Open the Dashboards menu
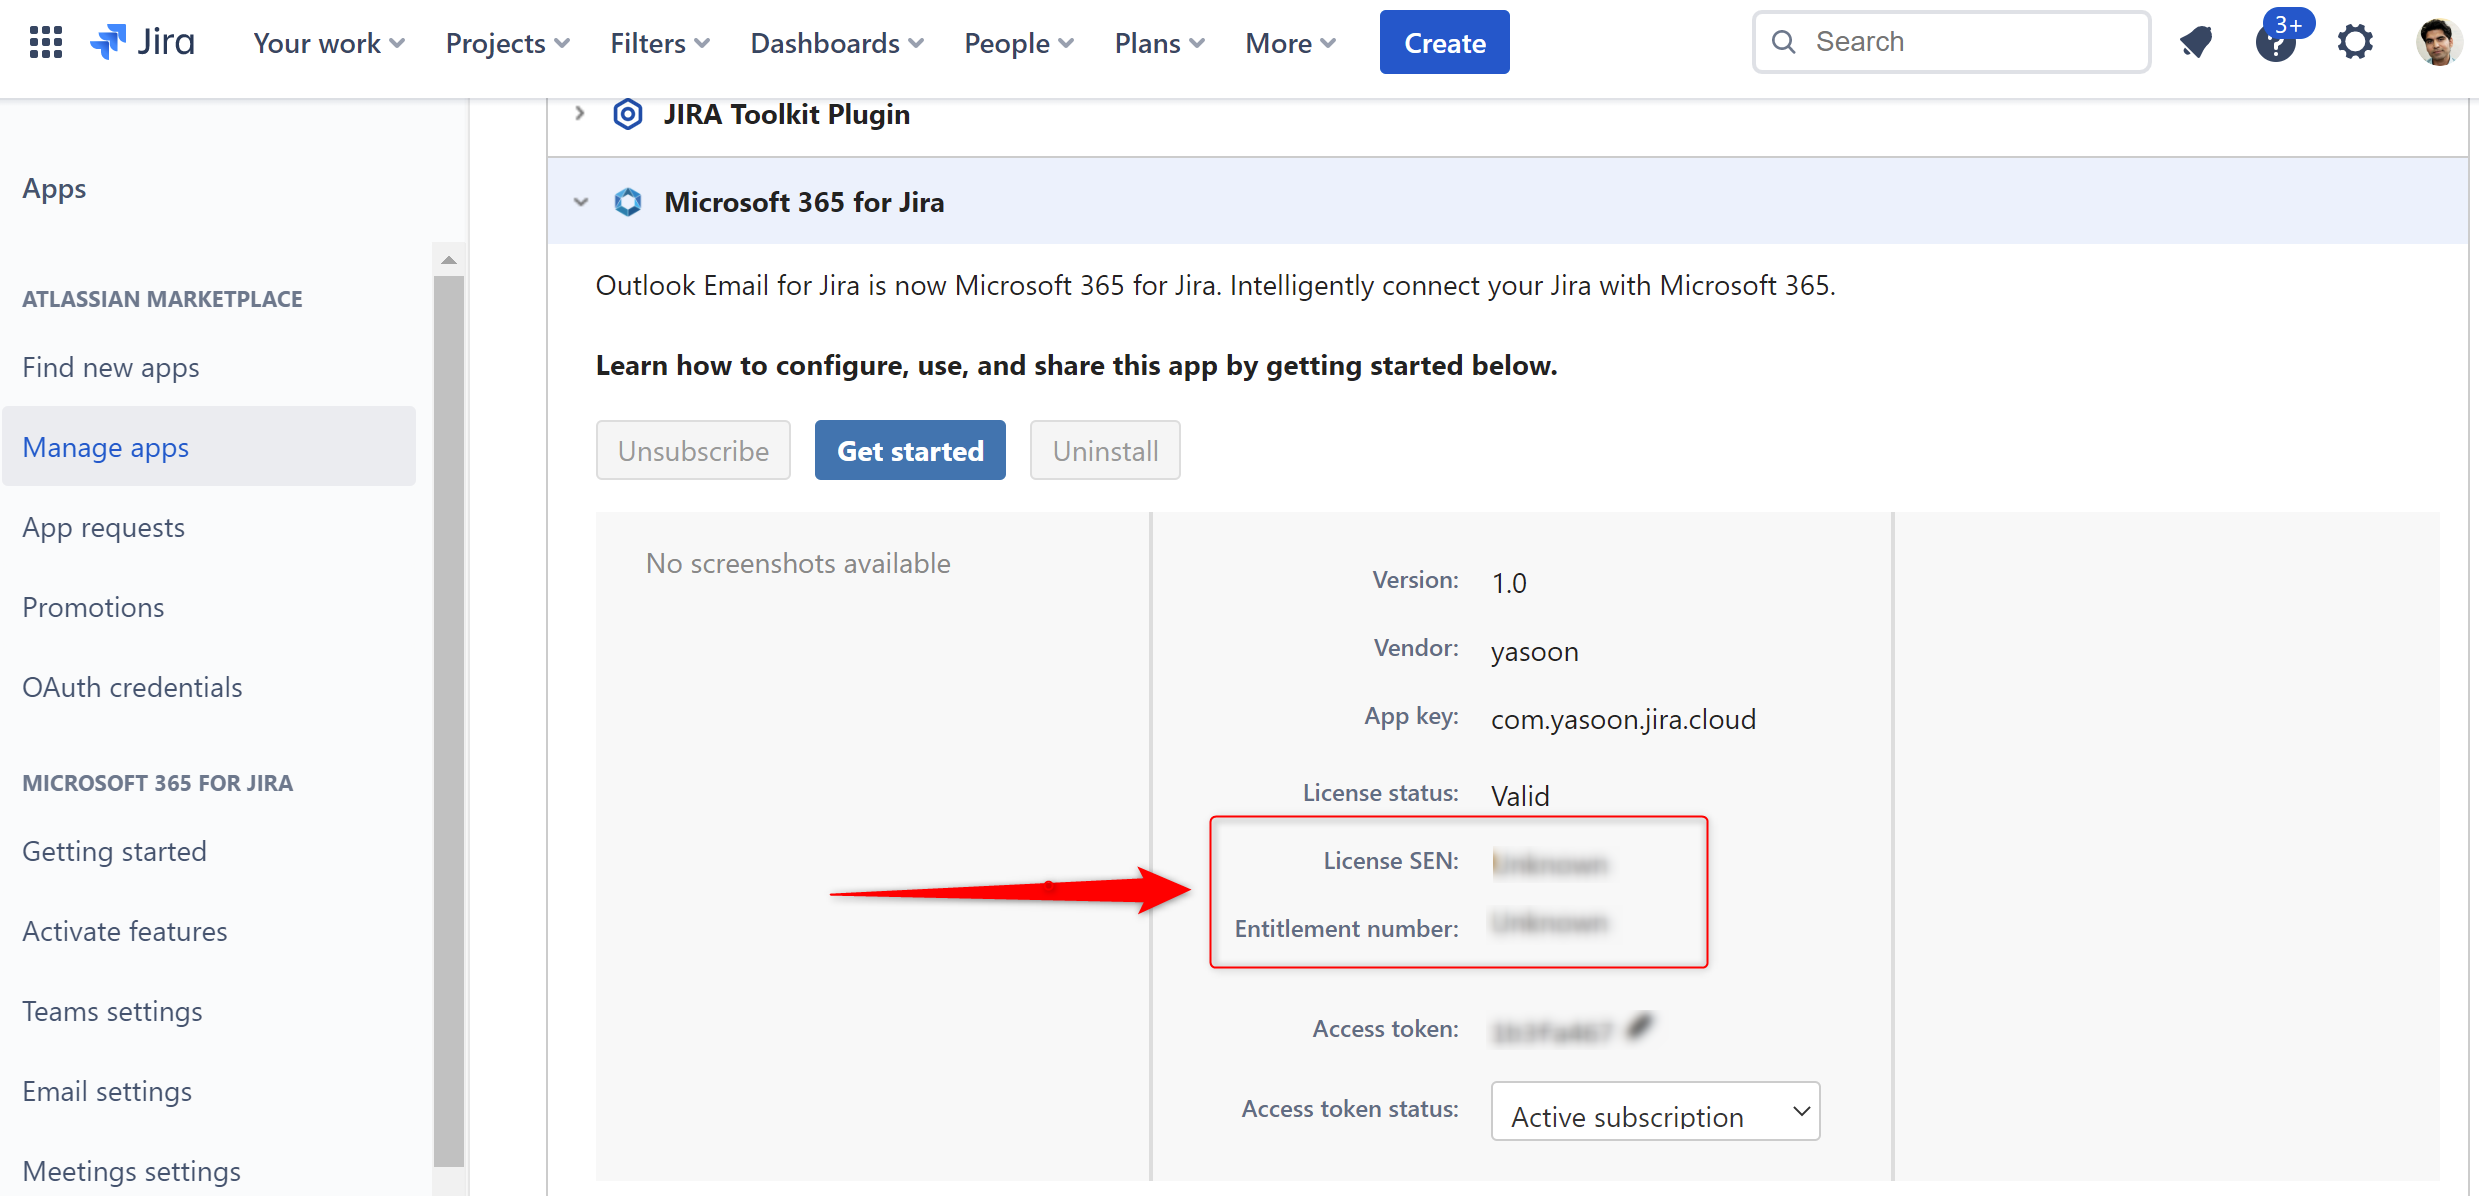The image size is (2479, 1196). point(837,43)
